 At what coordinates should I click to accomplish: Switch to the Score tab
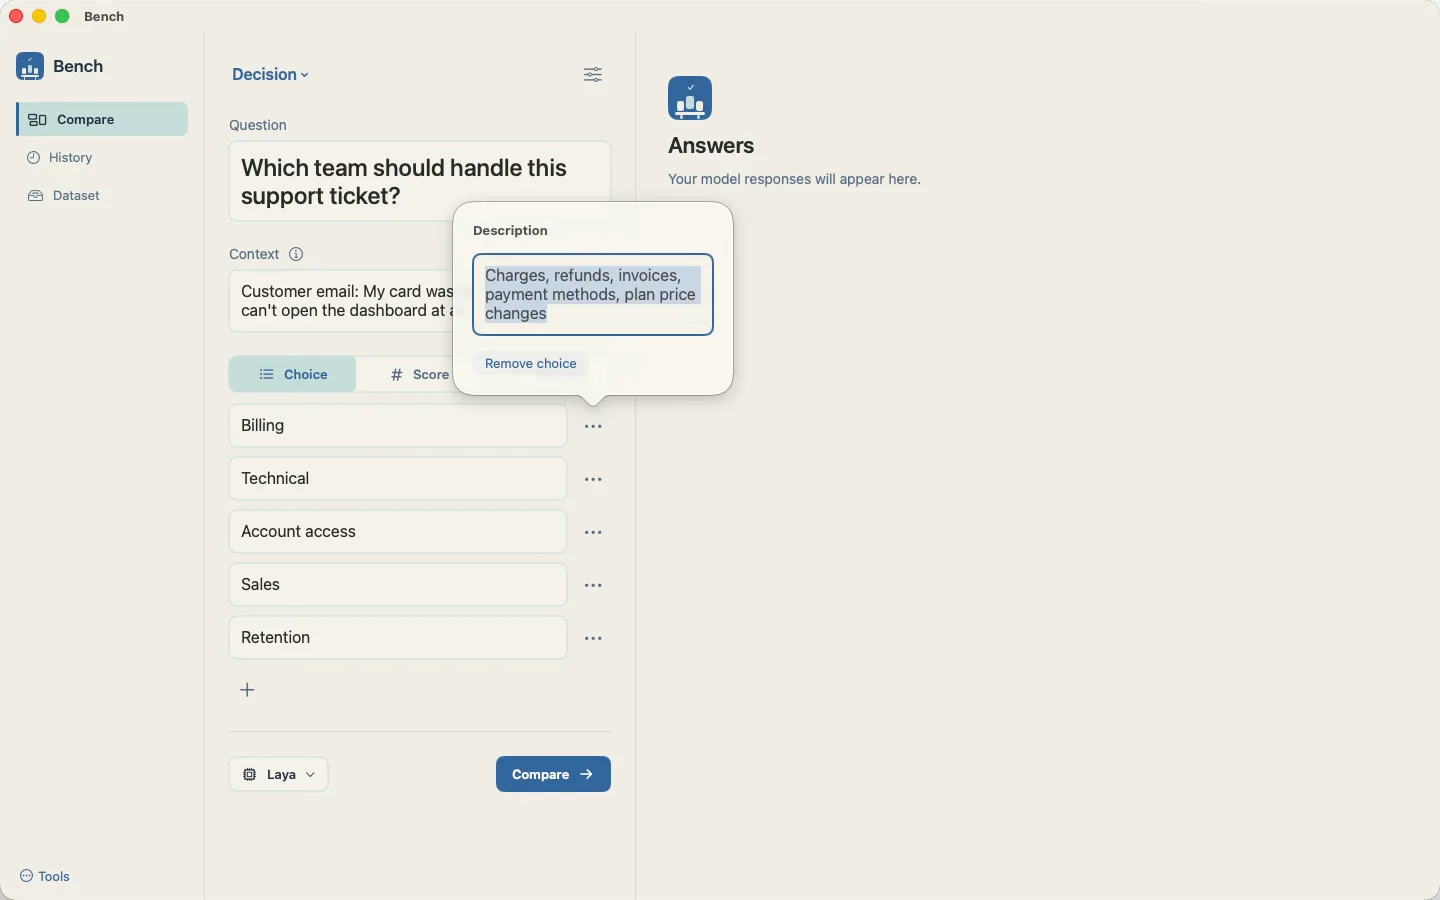pyautogui.click(x=420, y=374)
